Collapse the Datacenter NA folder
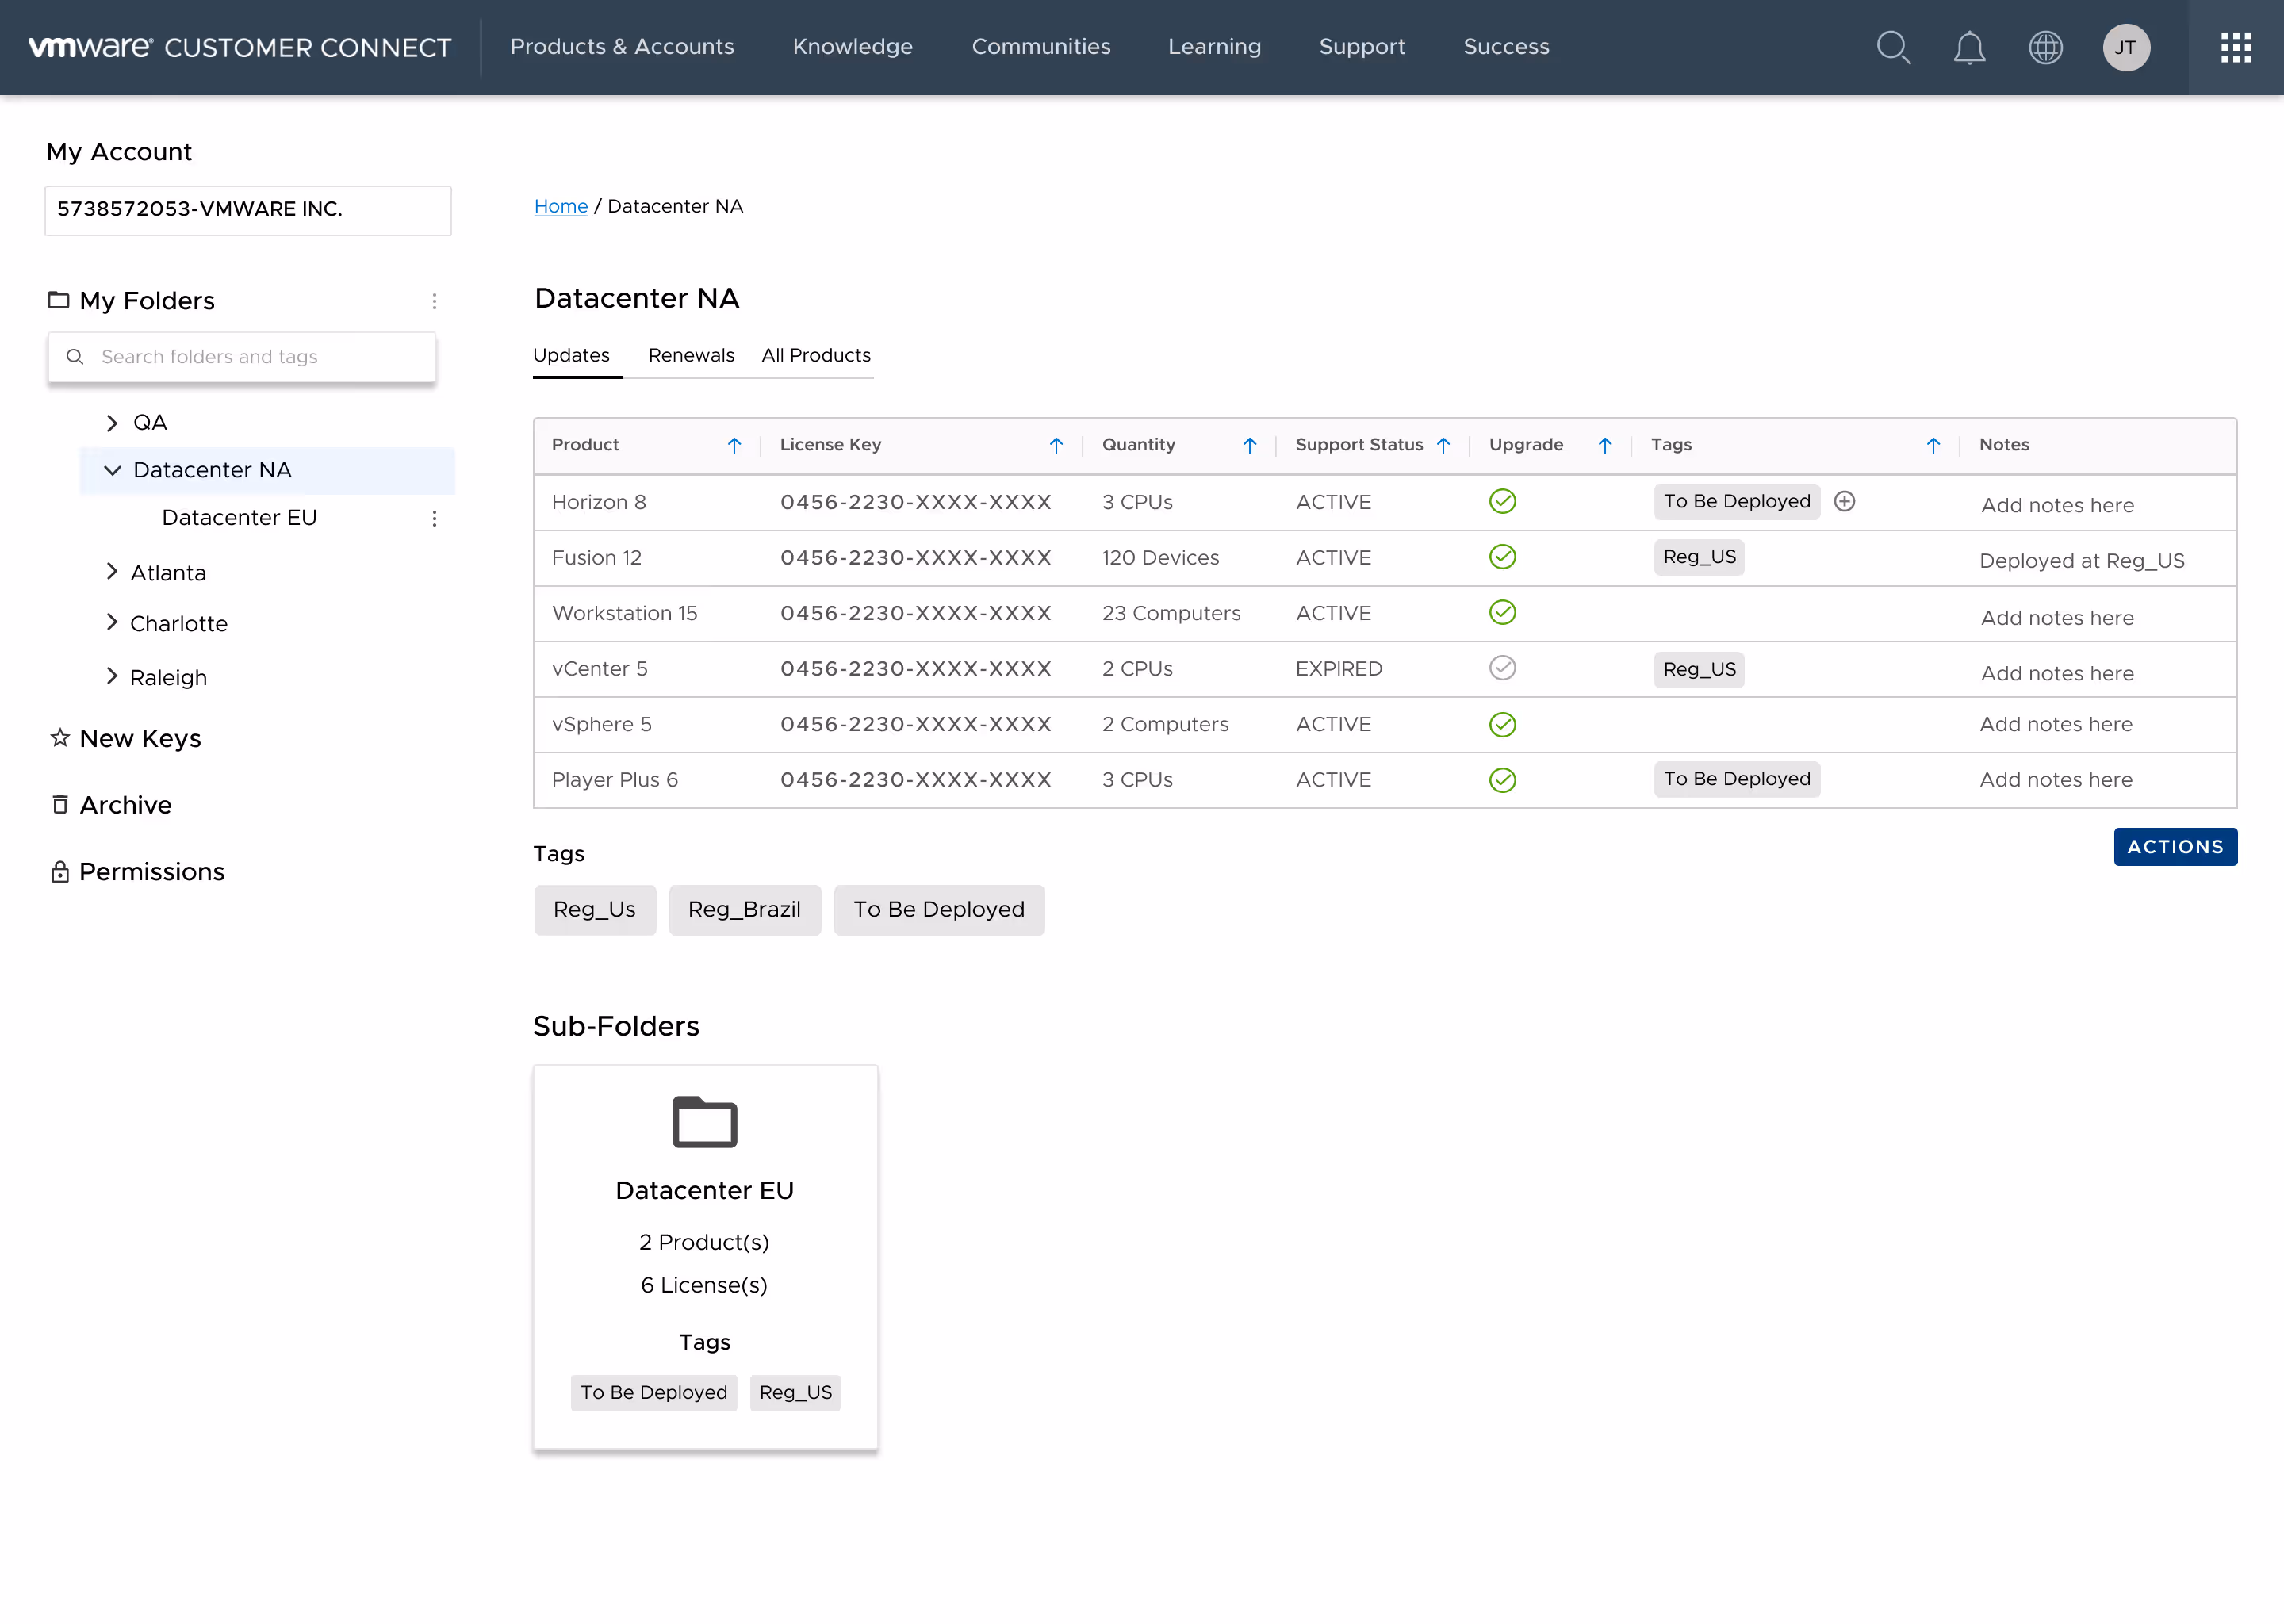2284x1624 pixels. point(112,470)
